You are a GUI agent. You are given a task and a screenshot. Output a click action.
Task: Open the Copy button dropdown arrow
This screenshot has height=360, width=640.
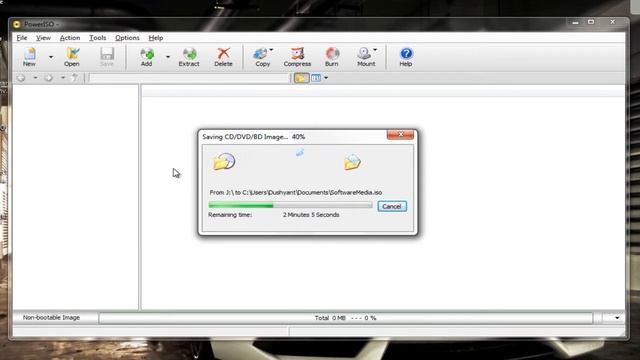pyautogui.click(x=271, y=50)
